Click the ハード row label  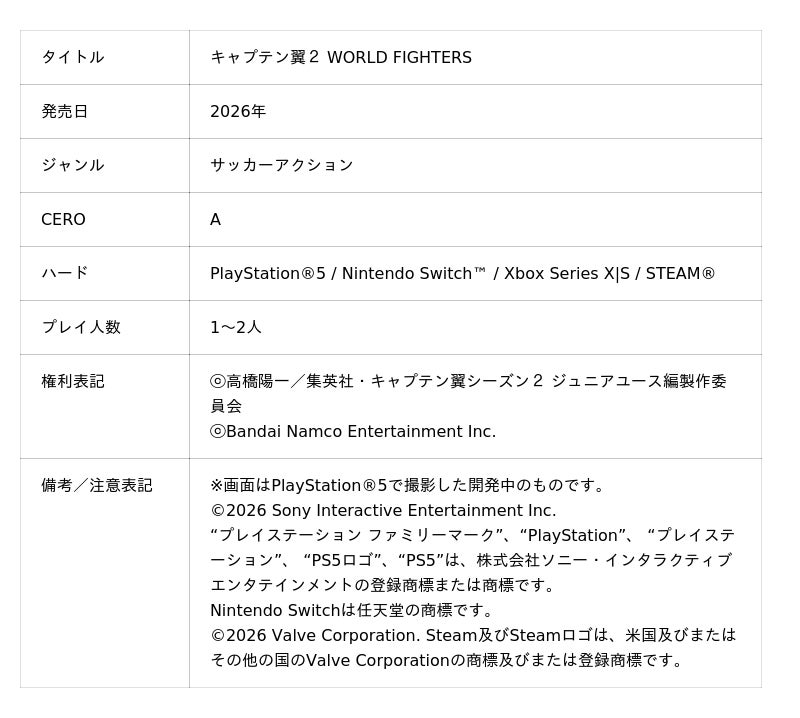[64, 273]
